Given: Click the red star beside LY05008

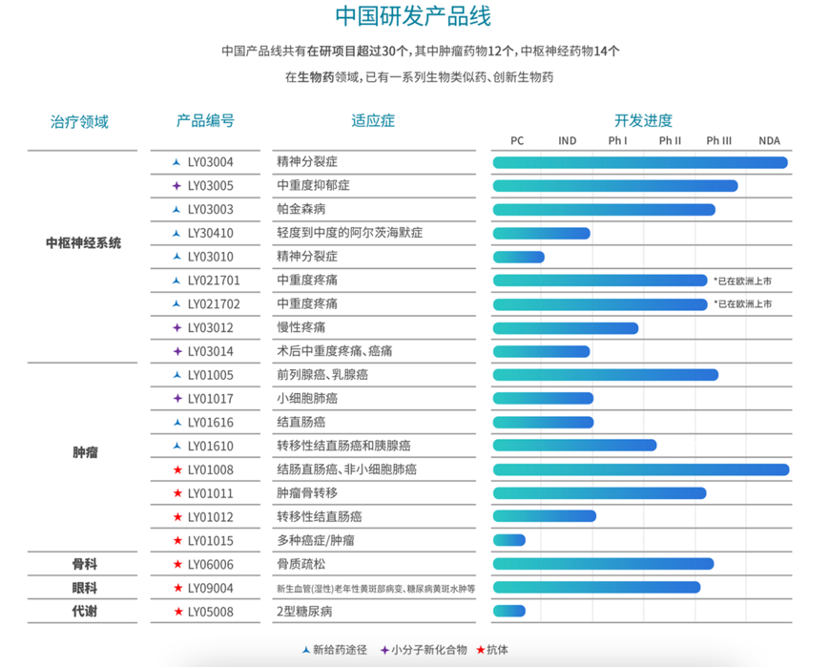Looking at the screenshot, I should (177, 611).
